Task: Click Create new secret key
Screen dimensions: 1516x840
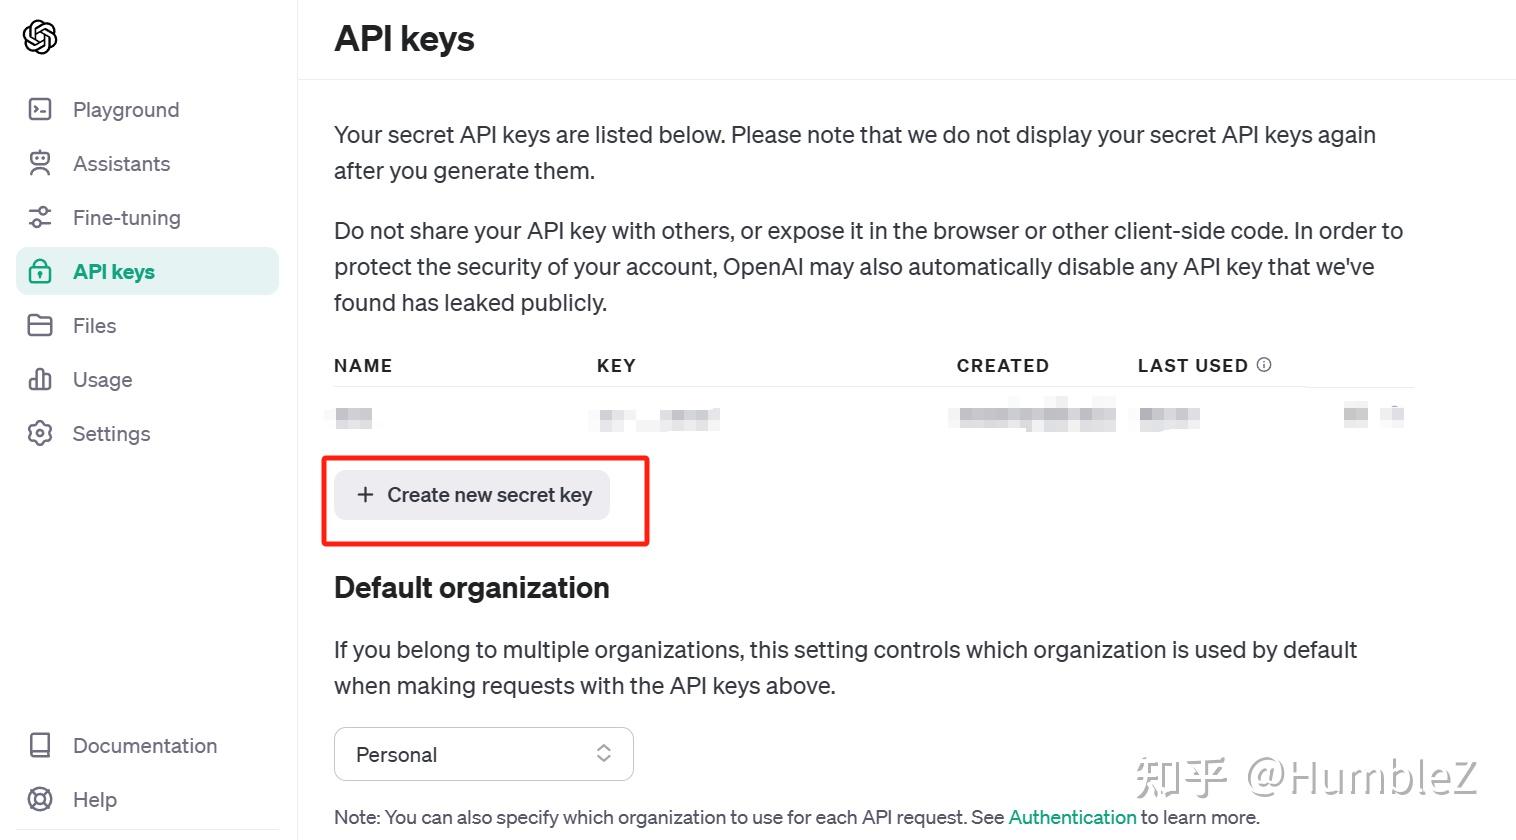Action: (x=472, y=494)
